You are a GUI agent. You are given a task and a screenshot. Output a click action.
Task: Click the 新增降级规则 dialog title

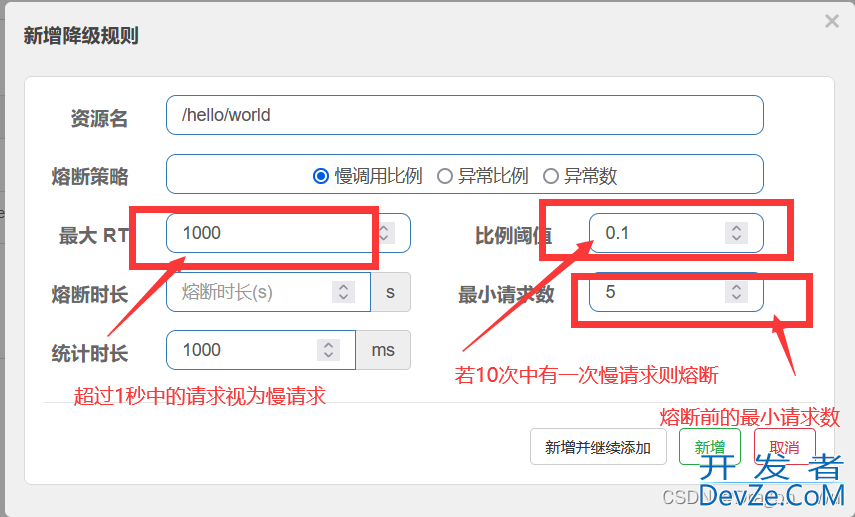pyautogui.click(x=81, y=35)
